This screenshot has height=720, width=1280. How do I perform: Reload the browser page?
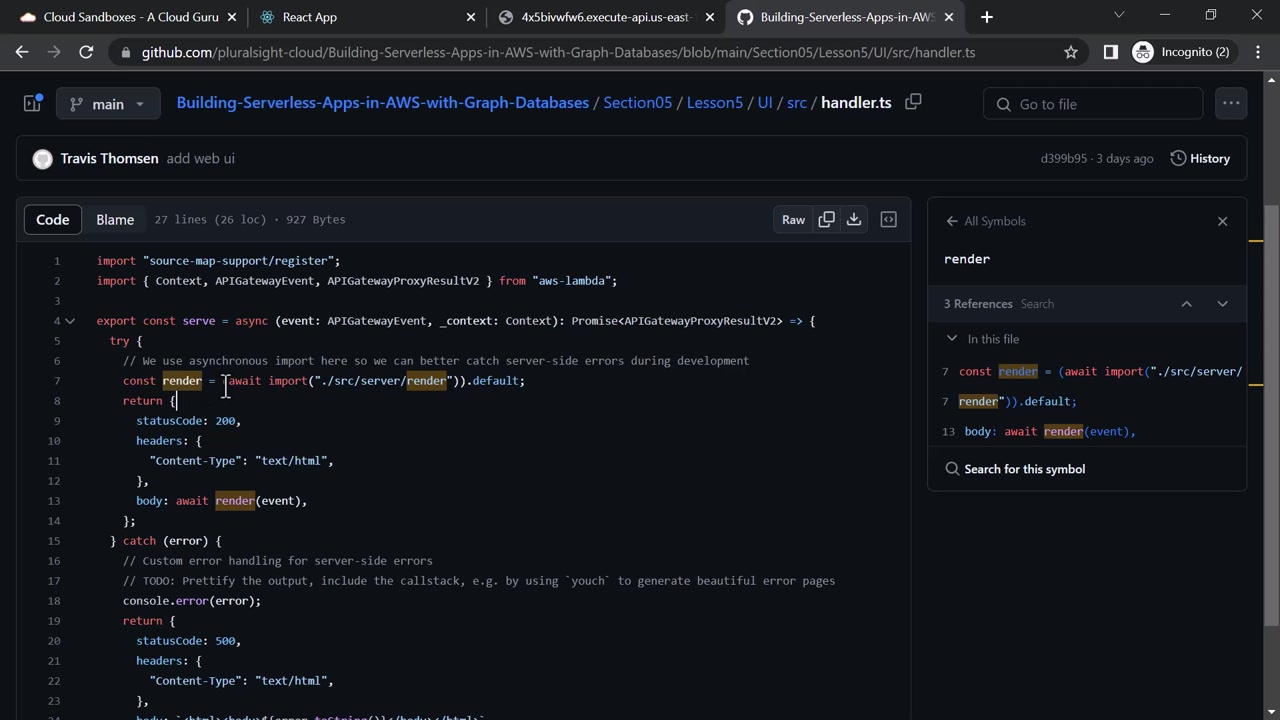[x=86, y=52]
